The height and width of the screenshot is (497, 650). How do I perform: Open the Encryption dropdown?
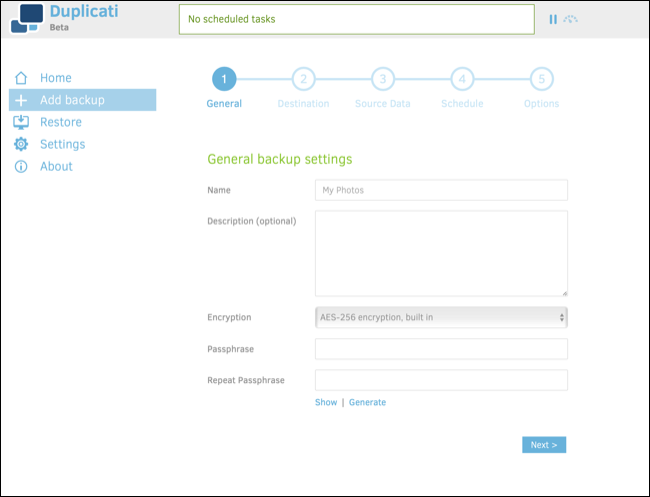[x=441, y=317]
